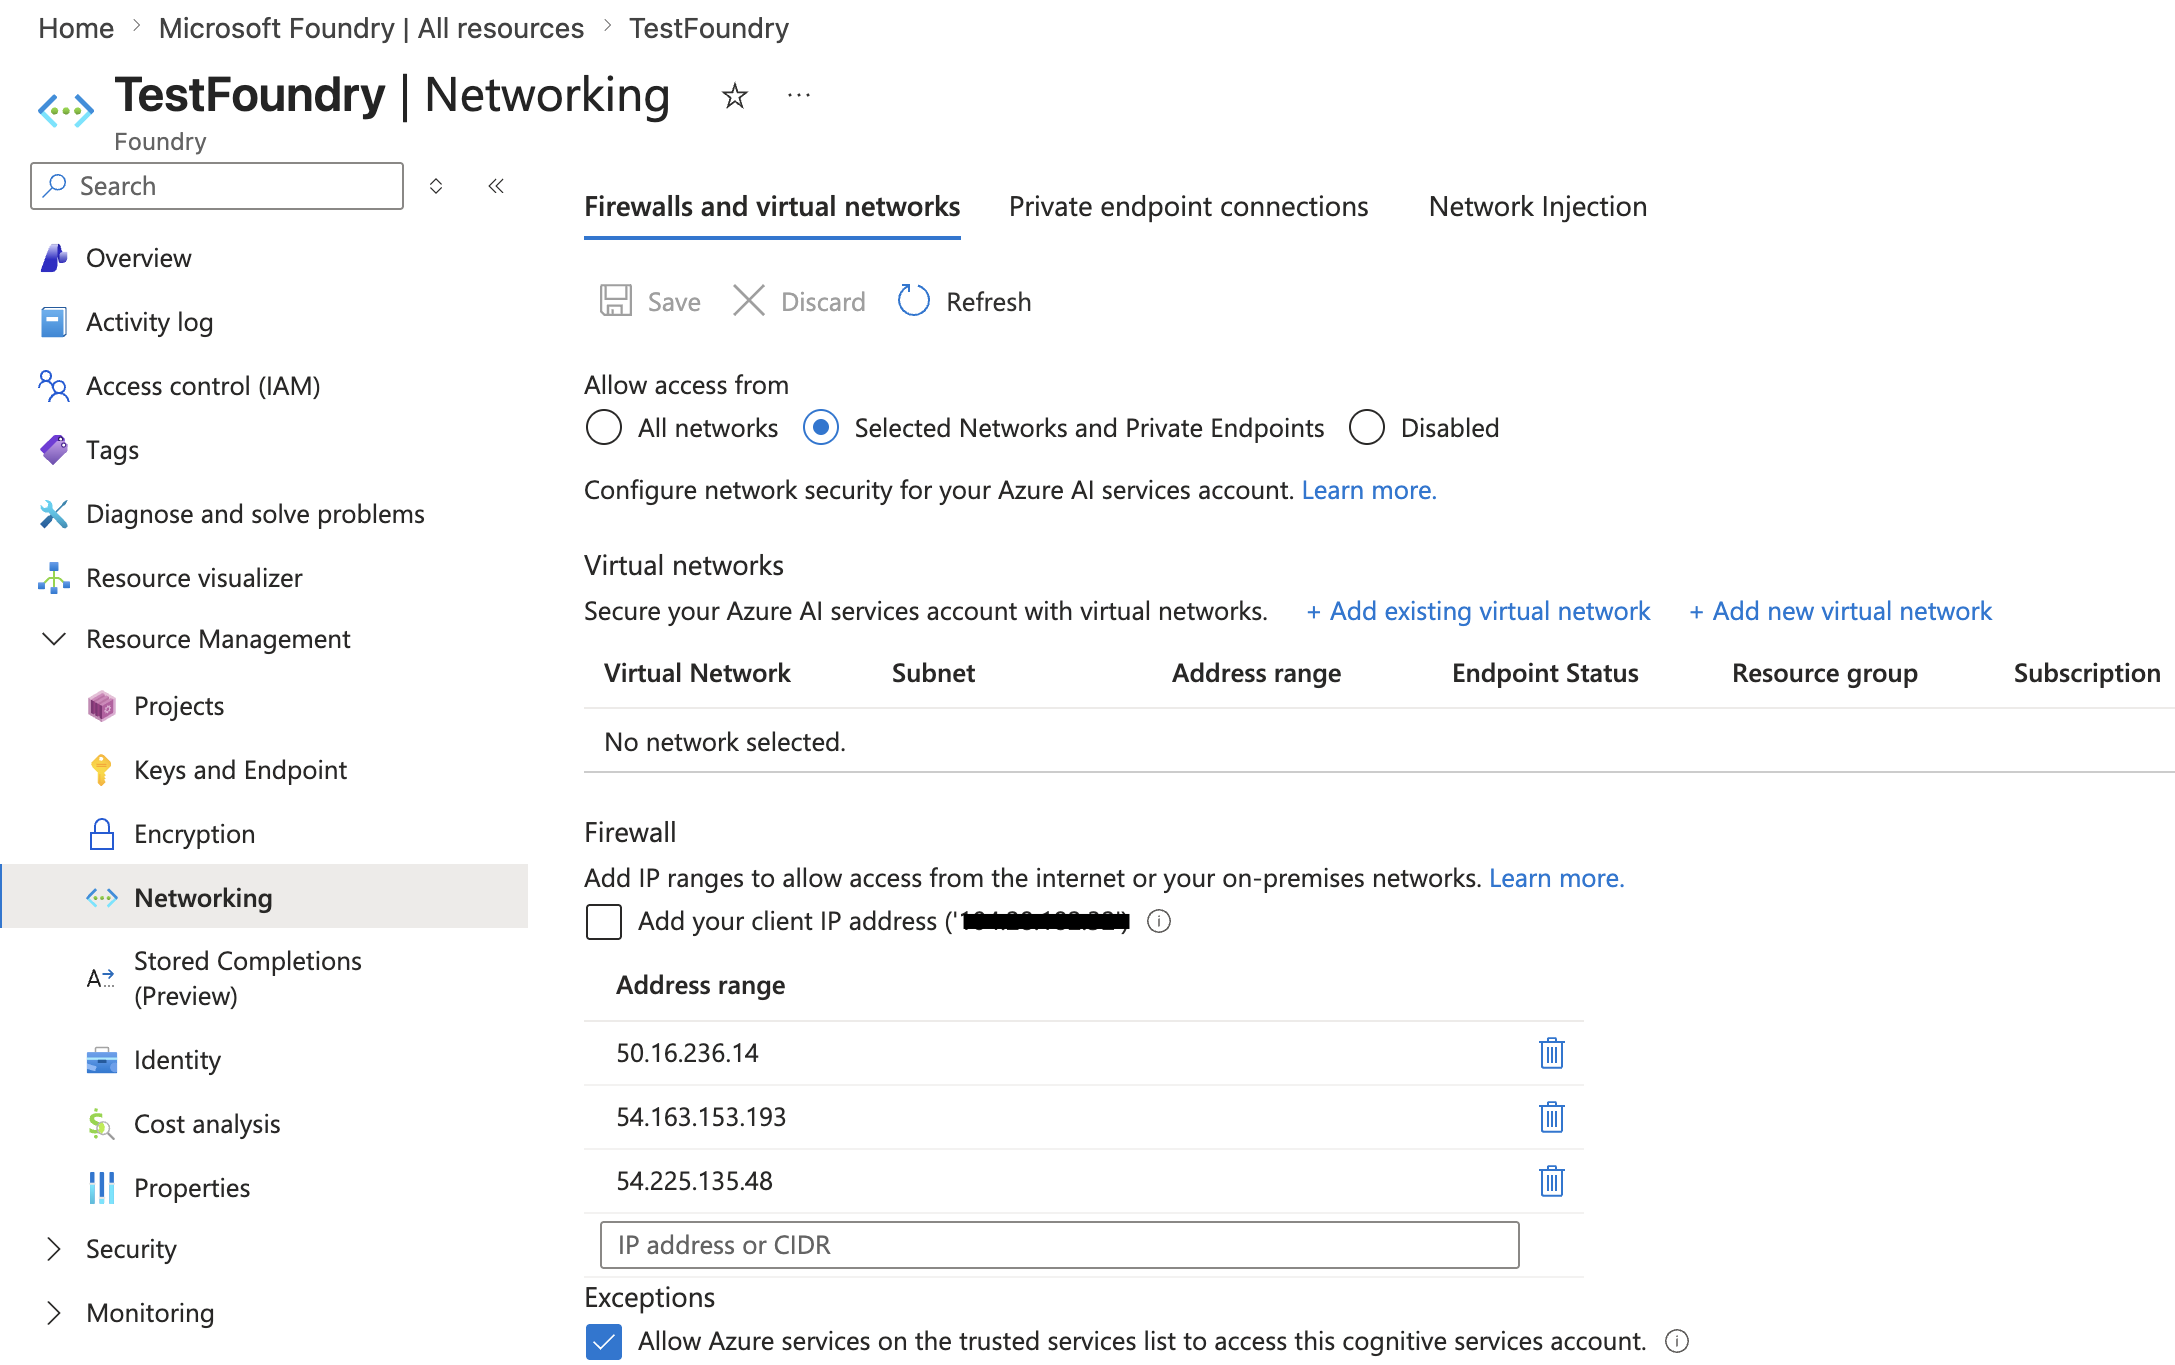
Task: Click the Networking sidebar icon
Action: click(x=101, y=898)
